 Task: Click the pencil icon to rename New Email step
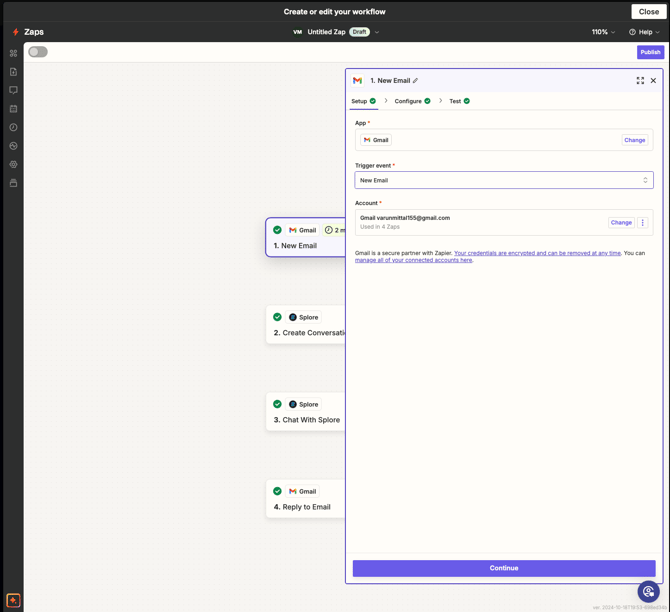415,80
